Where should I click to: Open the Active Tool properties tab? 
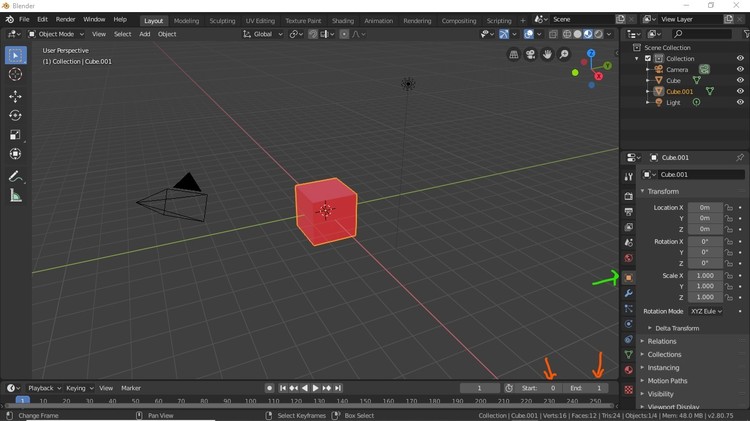(x=629, y=177)
